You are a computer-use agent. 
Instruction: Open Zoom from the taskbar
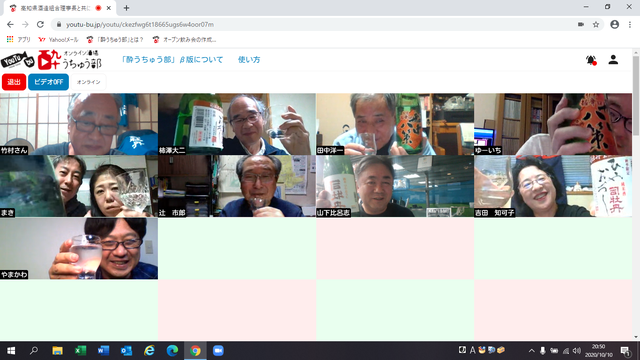click(218, 351)
